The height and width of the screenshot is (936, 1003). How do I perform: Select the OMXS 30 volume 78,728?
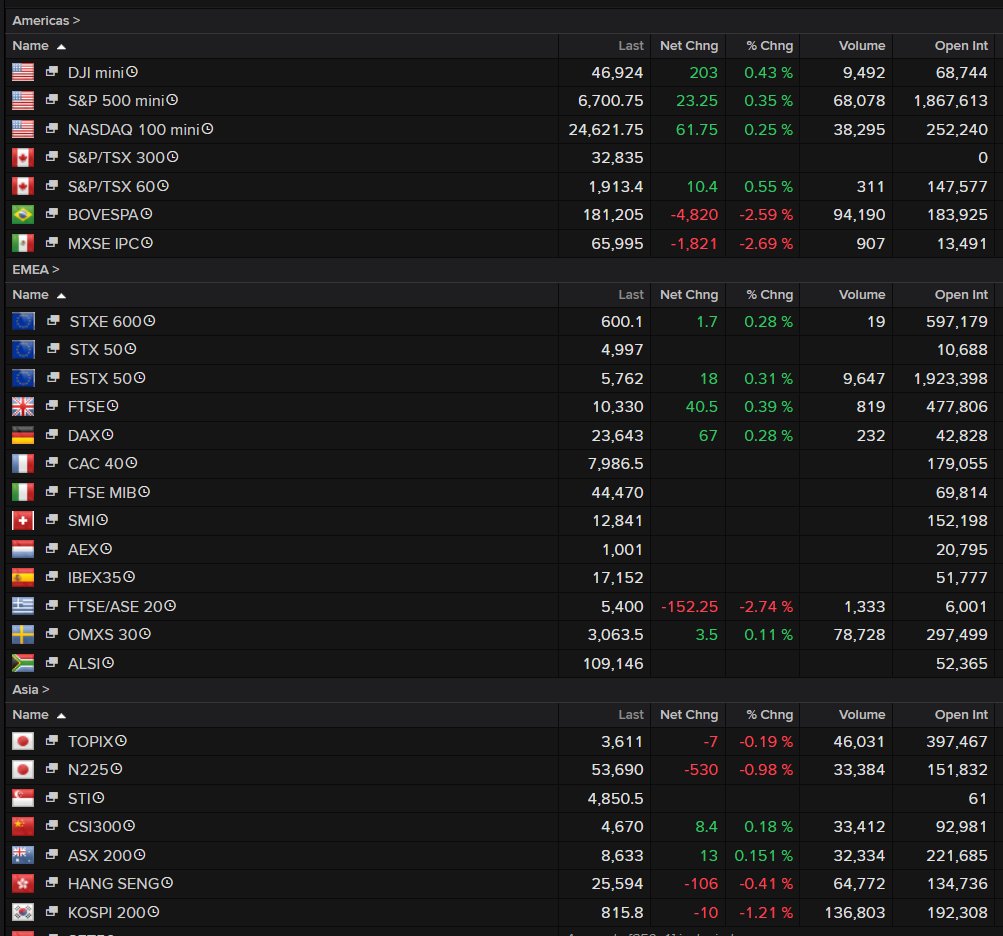pyautogui.click(x=859, y=634)
